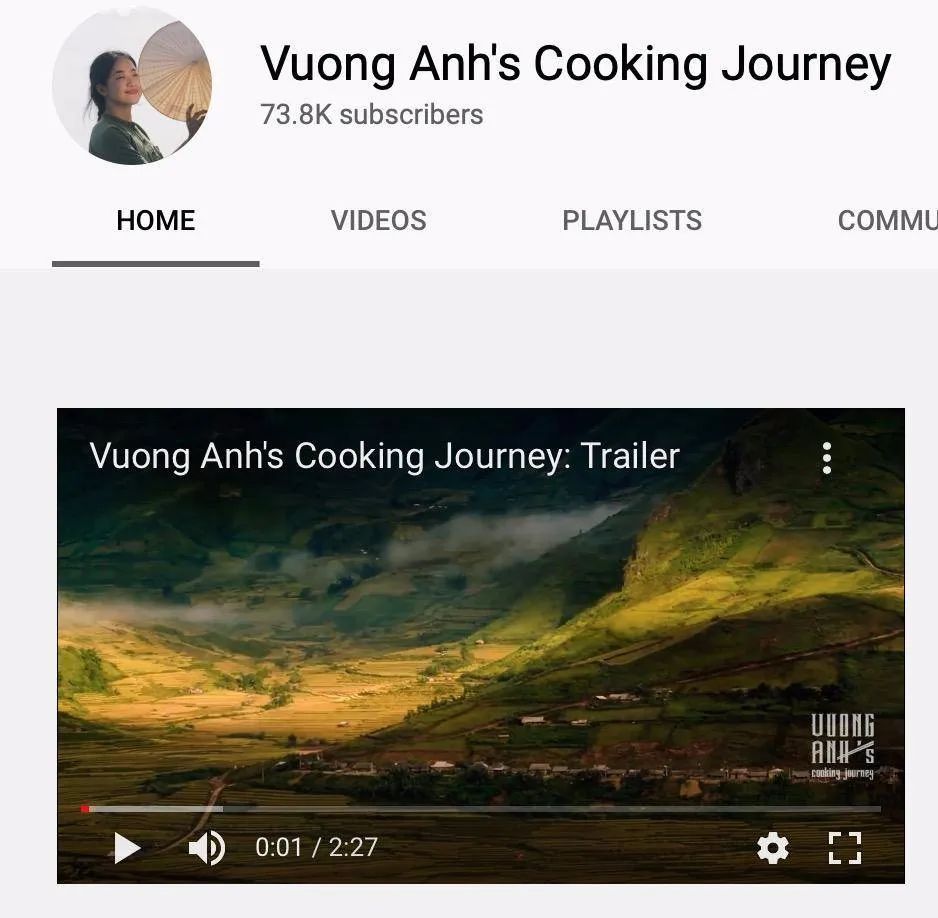Play the channel trailer video
The width and height of the screenshot is (938, 918).
(x=127, y=847)
